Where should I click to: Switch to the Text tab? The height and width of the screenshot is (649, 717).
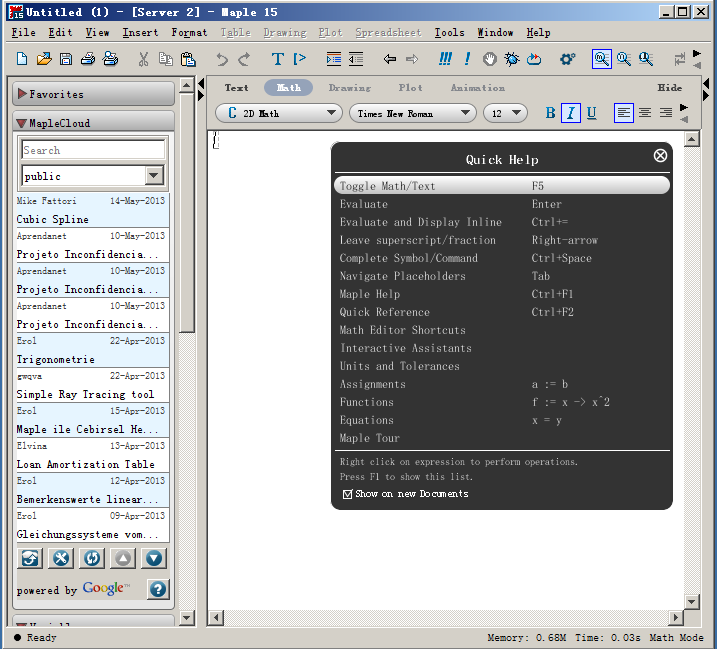236,87
